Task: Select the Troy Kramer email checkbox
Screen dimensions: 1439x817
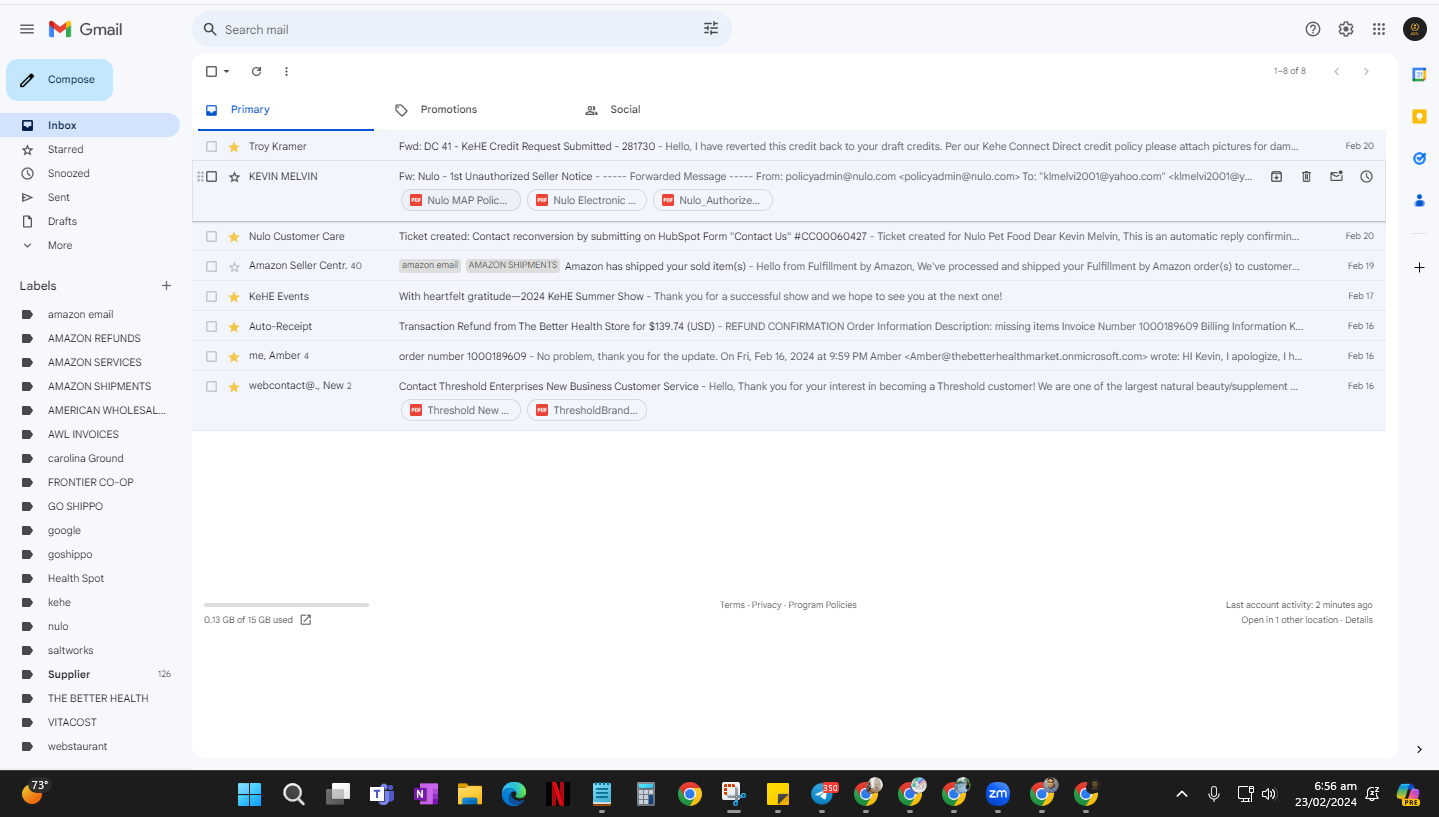Action: tap(211, 147)
